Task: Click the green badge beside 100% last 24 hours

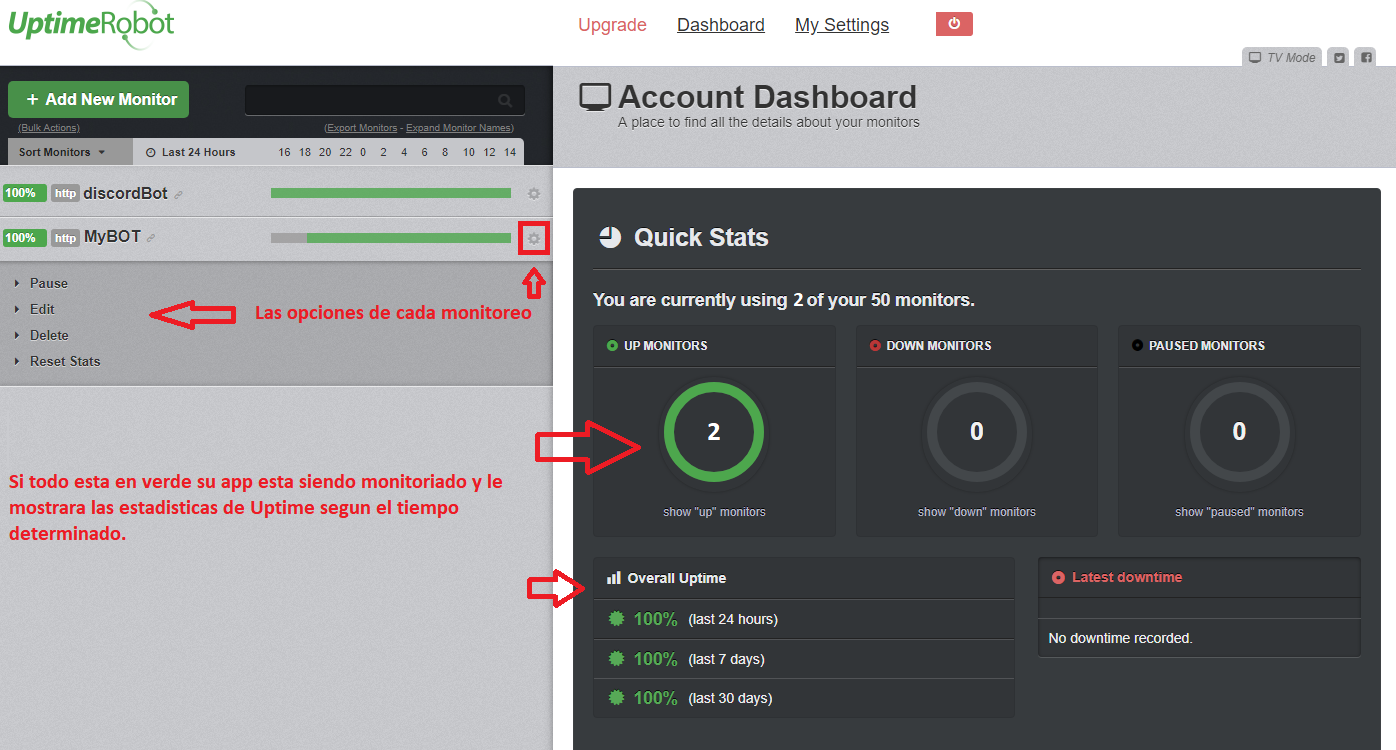Action: click(617, 619)
